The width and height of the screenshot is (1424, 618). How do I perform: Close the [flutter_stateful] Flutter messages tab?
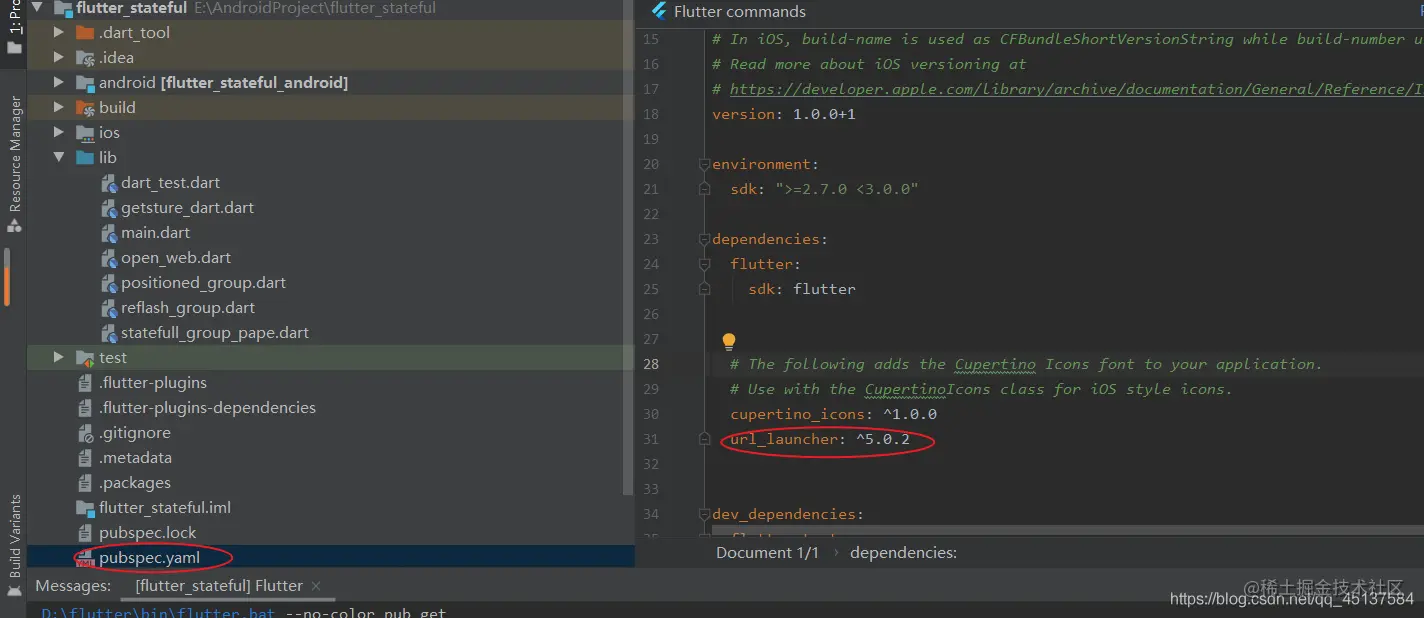pos(316,586)
